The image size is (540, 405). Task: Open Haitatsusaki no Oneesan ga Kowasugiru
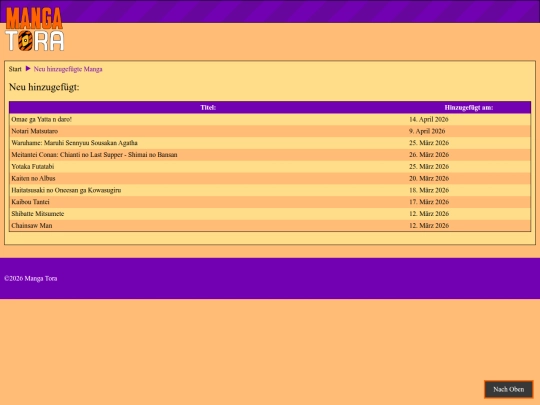pos(66,190)
